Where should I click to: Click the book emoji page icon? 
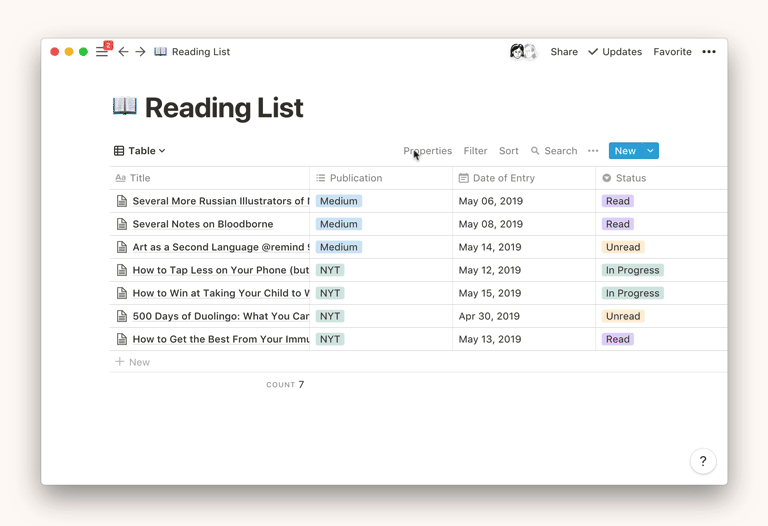click(125, 106)
